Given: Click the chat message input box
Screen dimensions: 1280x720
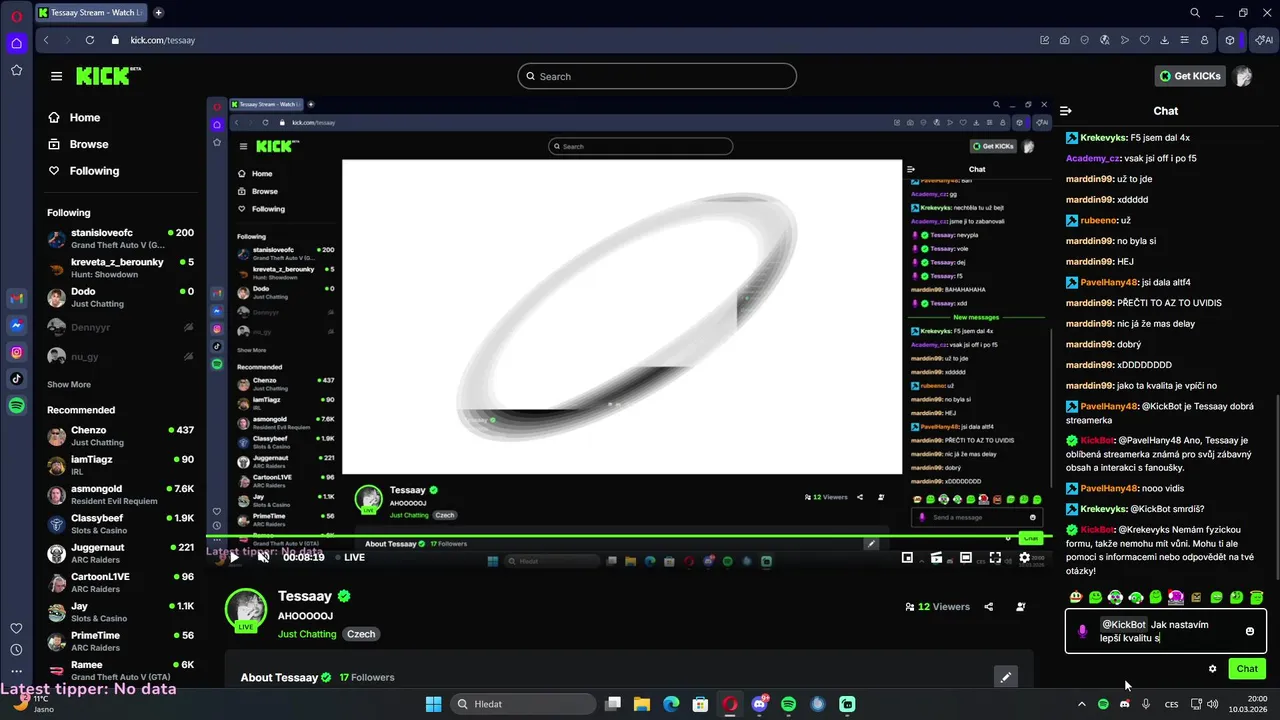Looking at the screenshot, I should click(x=1166, y=631).
